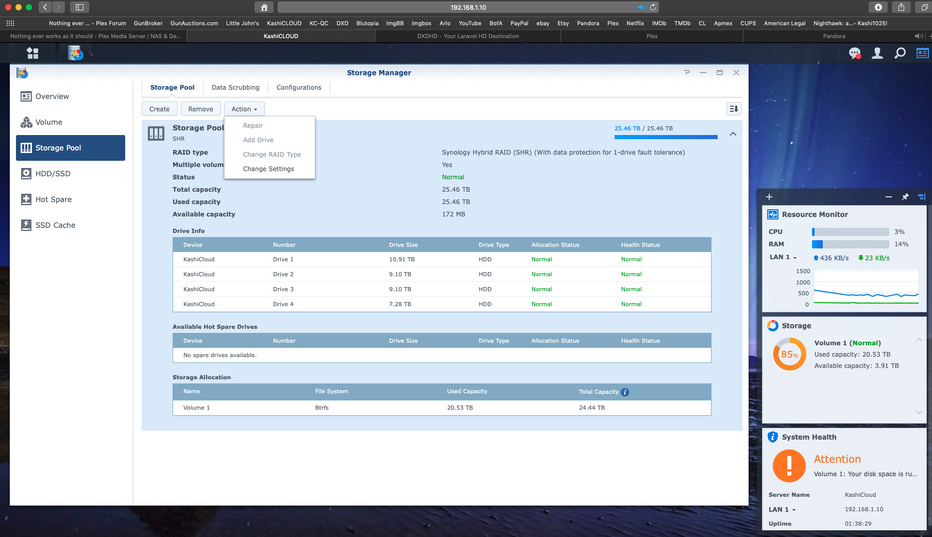Click the total capacity info icon

pyautogui.click(x=625, y=392)
